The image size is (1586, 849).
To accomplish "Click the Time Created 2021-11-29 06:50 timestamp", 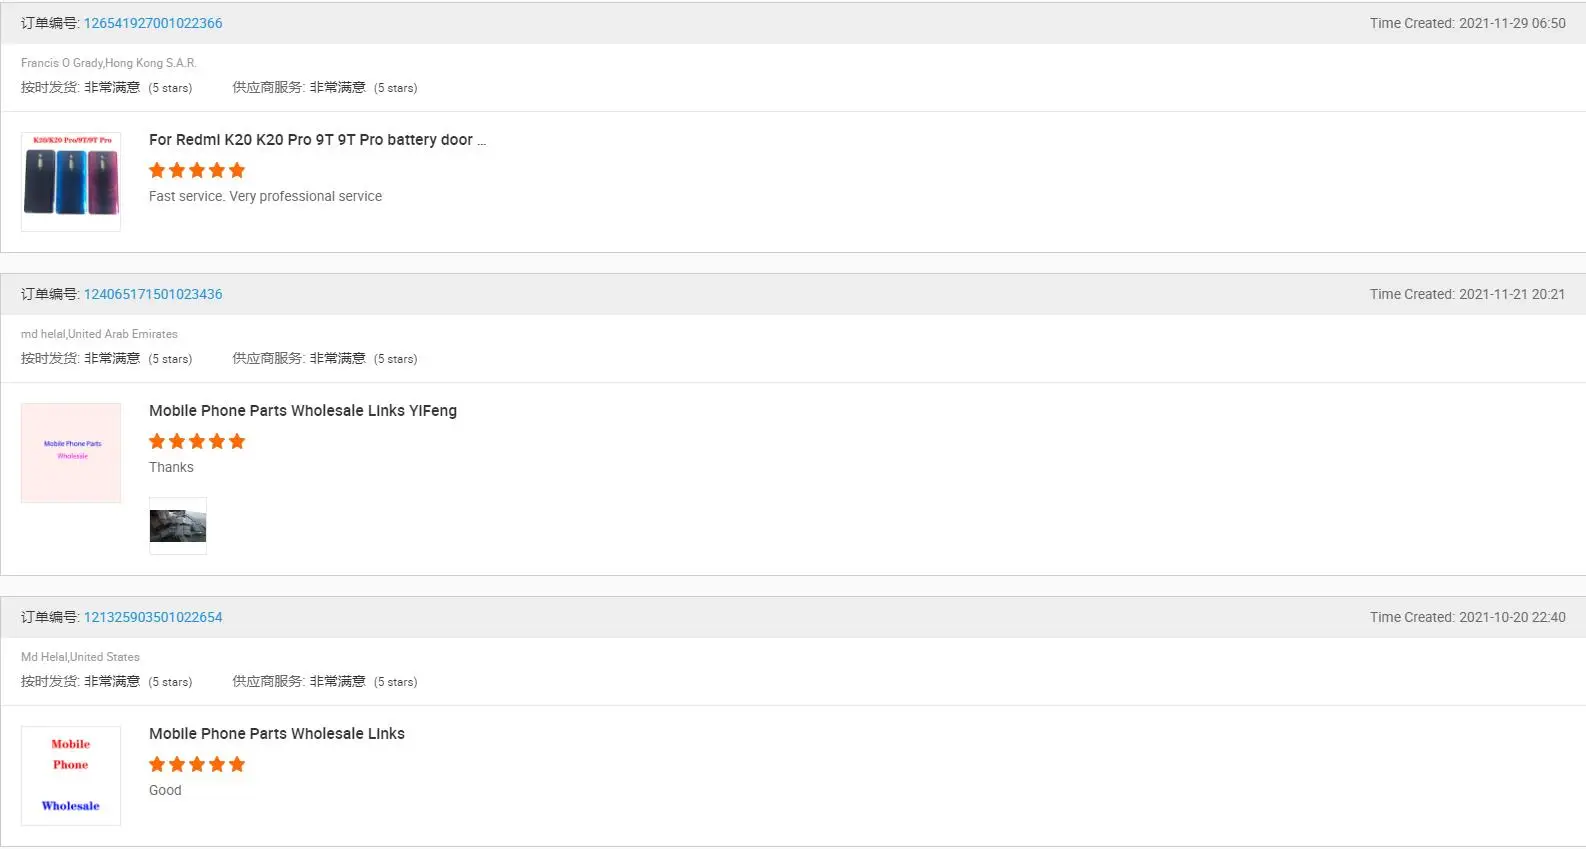I will pyautogui.click(x=1467, y=23).
